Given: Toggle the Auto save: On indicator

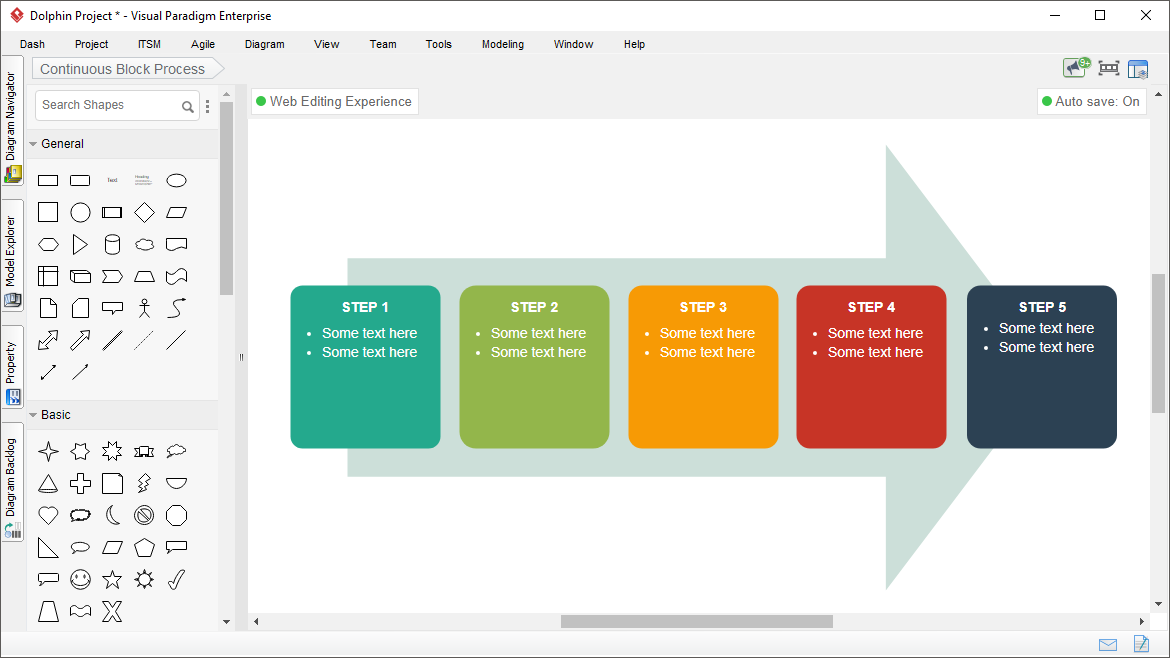Looking at the screenshot, I should coord(1091,101).
